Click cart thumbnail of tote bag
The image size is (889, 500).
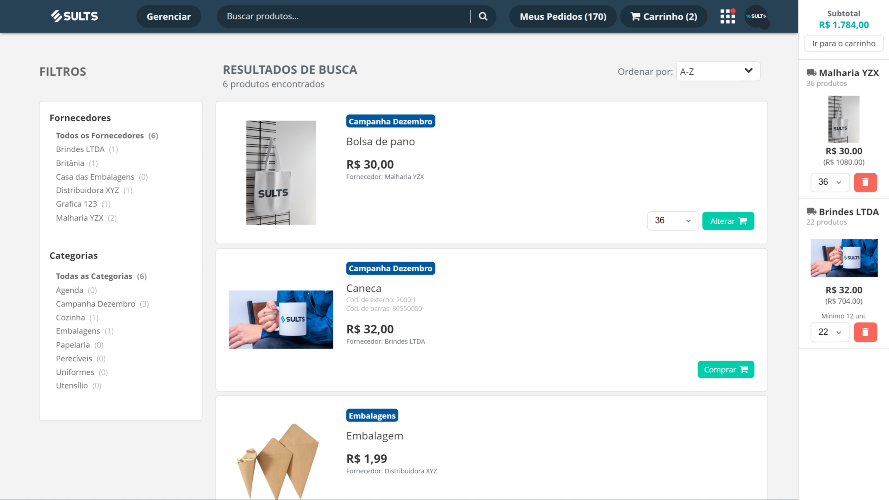[x=844, y=119]
